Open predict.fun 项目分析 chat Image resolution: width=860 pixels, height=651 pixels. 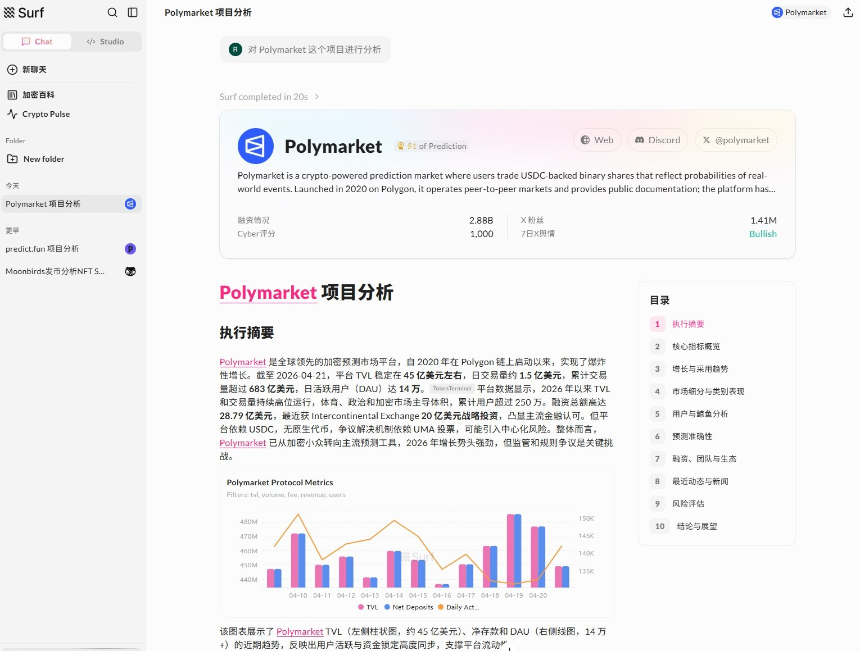click(71, 249)
